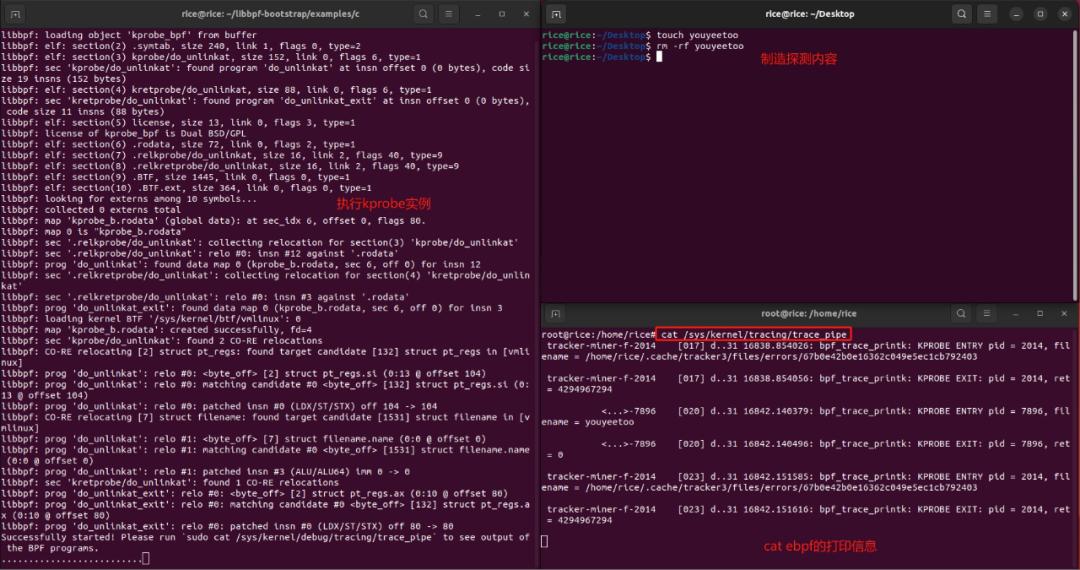Screen dimensions: 1080x570
Task: Open search in the root@rice /home/rice terminal
Action: click(961, 314)
